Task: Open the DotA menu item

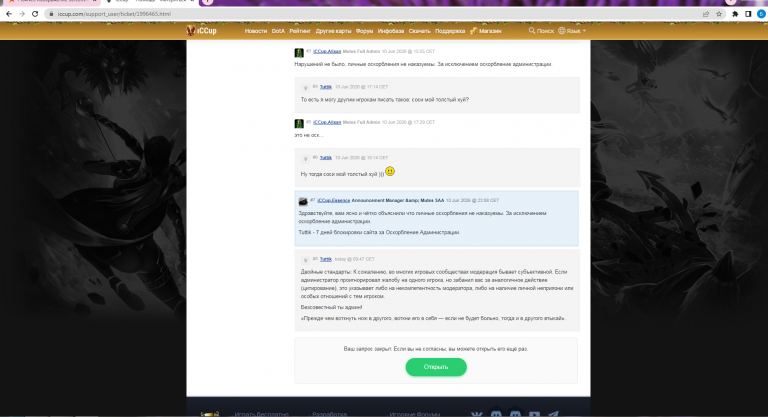Action: 278,31
